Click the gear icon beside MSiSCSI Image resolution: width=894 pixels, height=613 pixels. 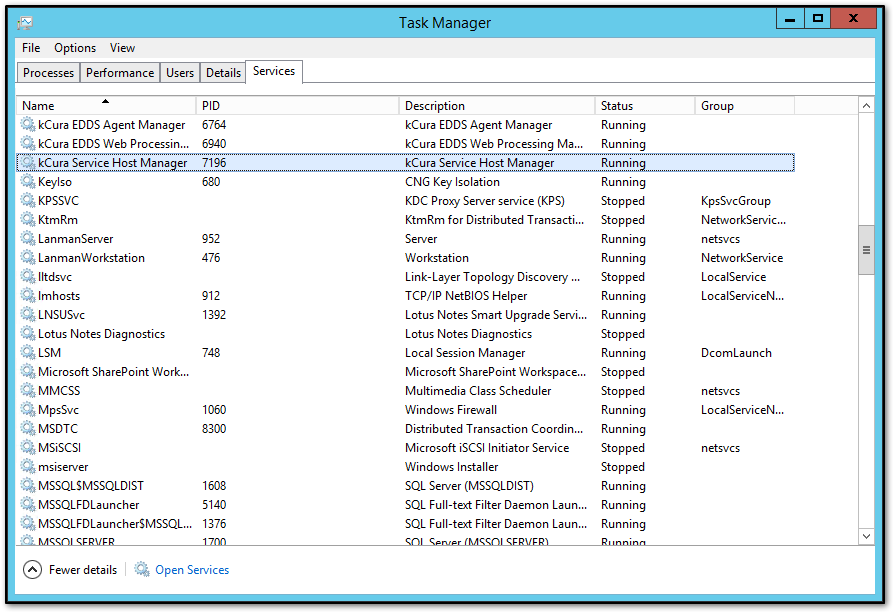pos(27,448)
